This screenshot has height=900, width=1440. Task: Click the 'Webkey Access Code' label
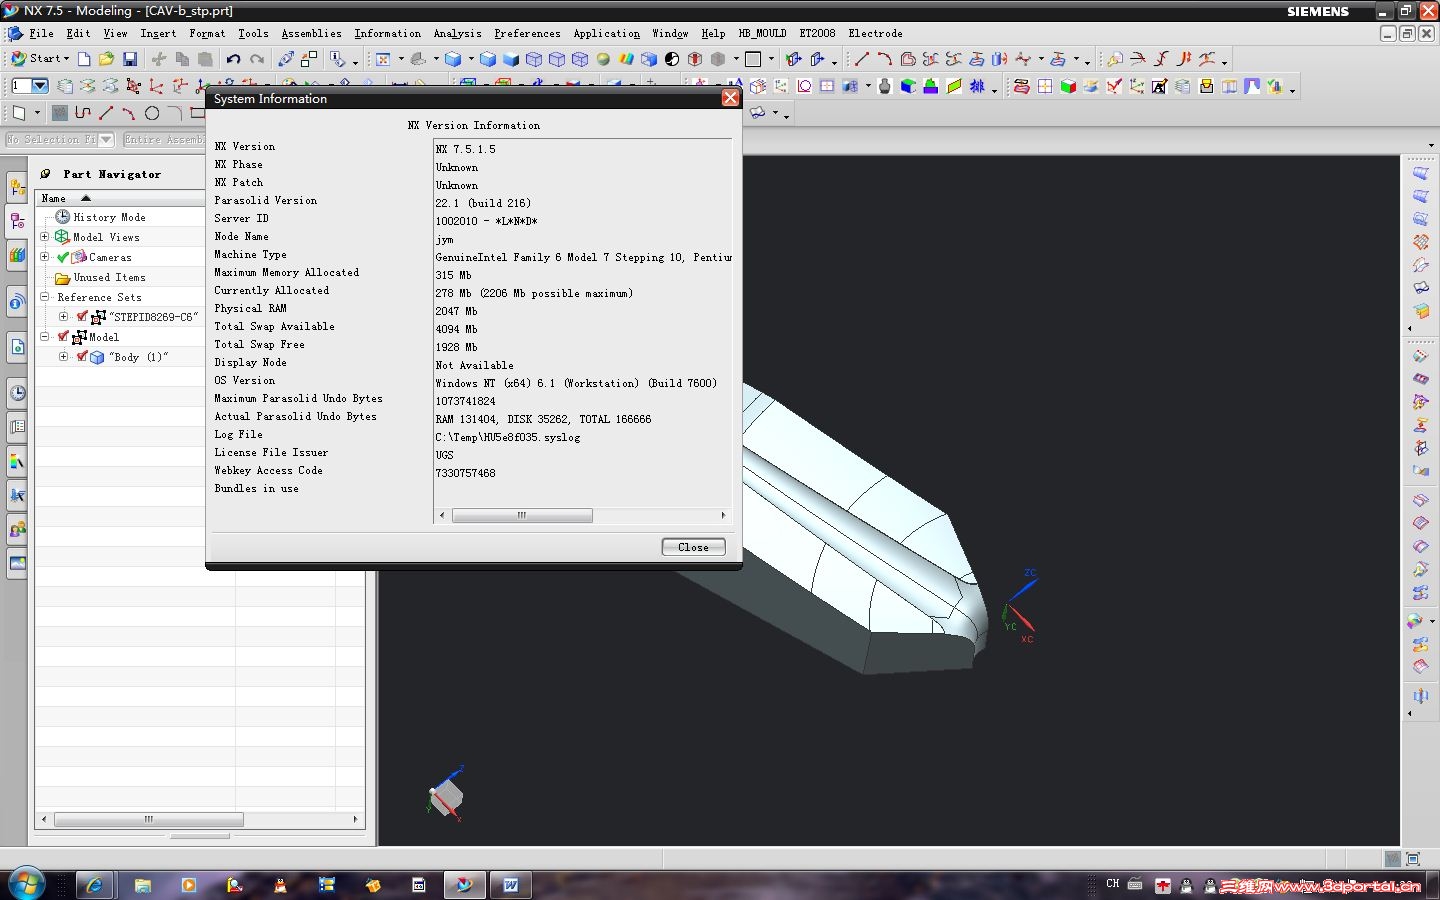268,470
